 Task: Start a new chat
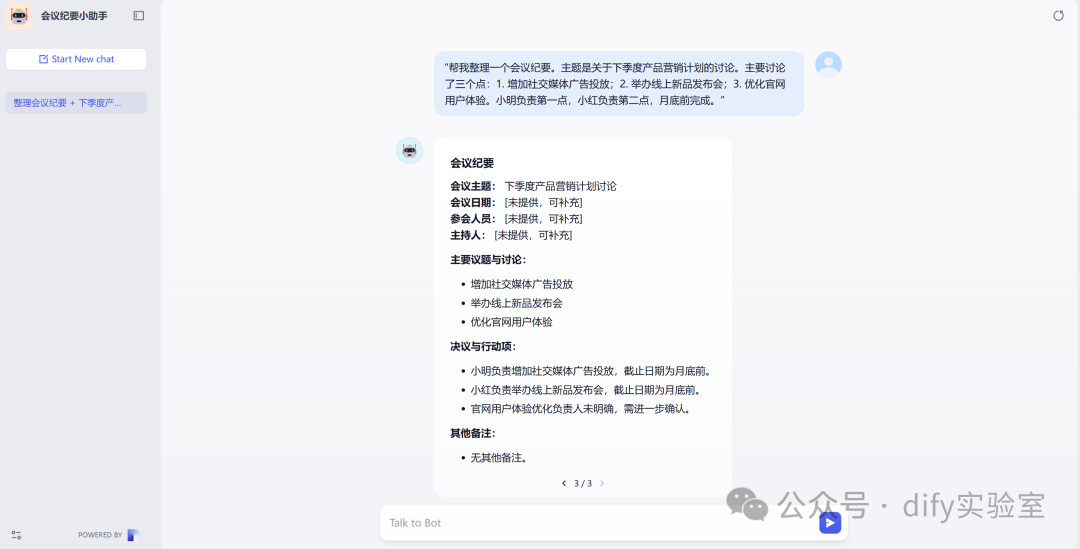tap(76, 59)
